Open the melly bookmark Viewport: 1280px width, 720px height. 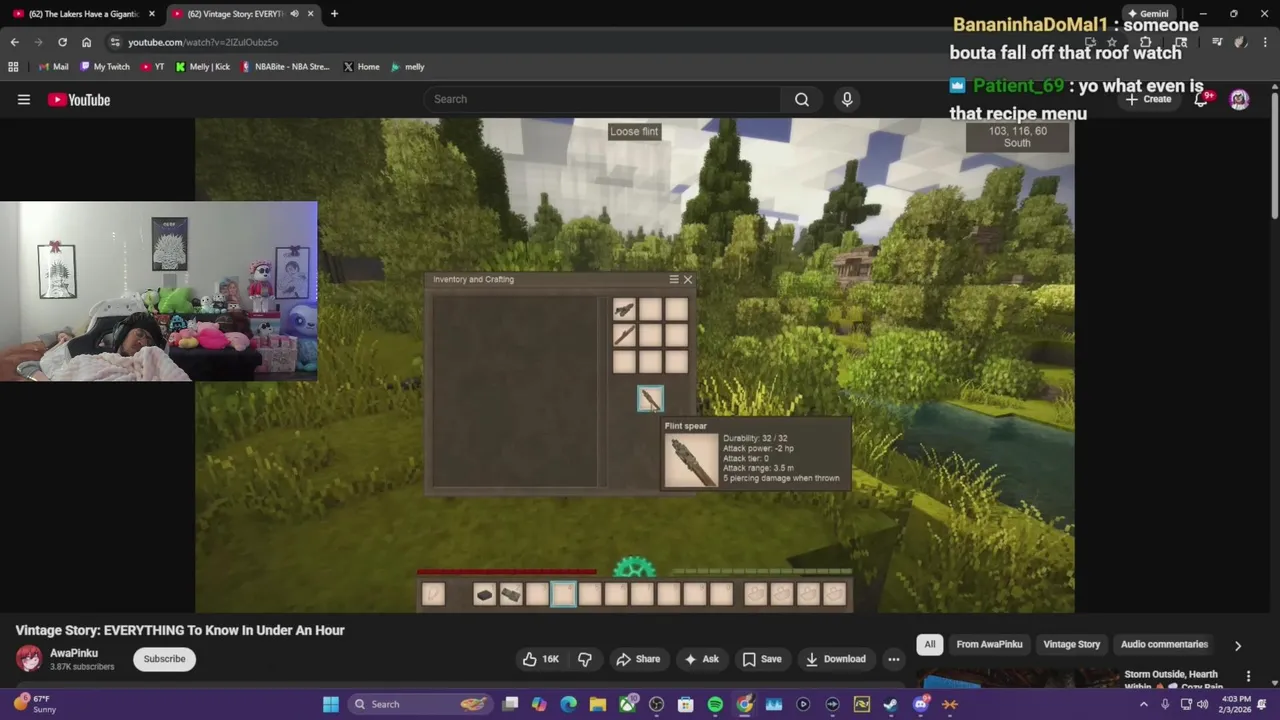[408, 67]
